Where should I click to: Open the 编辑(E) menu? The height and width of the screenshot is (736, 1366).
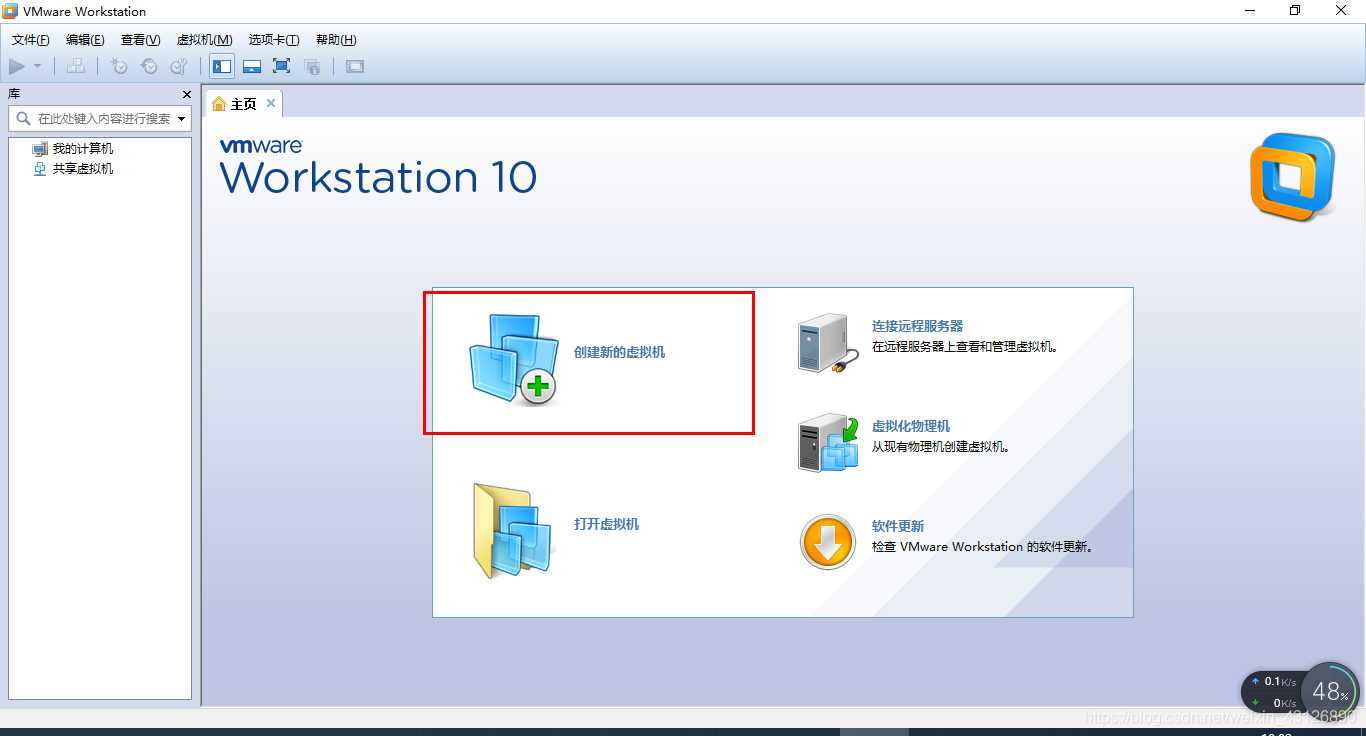pyautogui.click(x=85, y=40)
